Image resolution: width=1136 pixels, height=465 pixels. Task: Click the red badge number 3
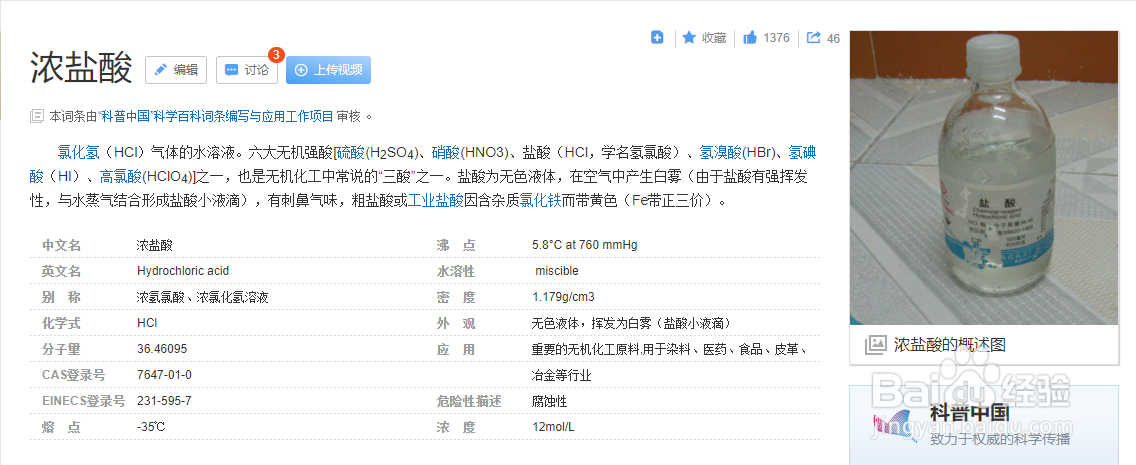pos(276,54)
